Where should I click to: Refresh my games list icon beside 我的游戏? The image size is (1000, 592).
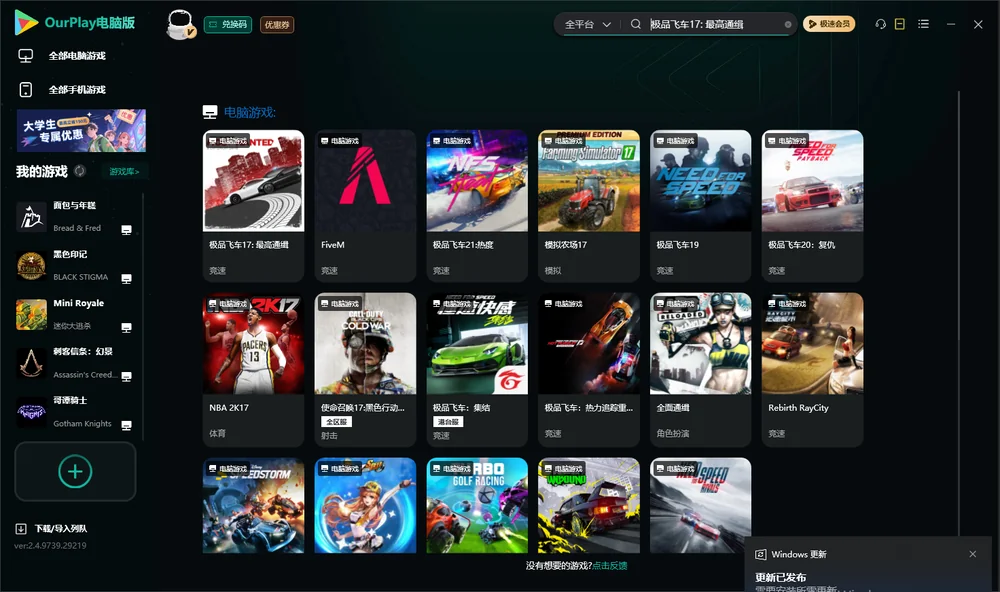click(x=80, y=171)
